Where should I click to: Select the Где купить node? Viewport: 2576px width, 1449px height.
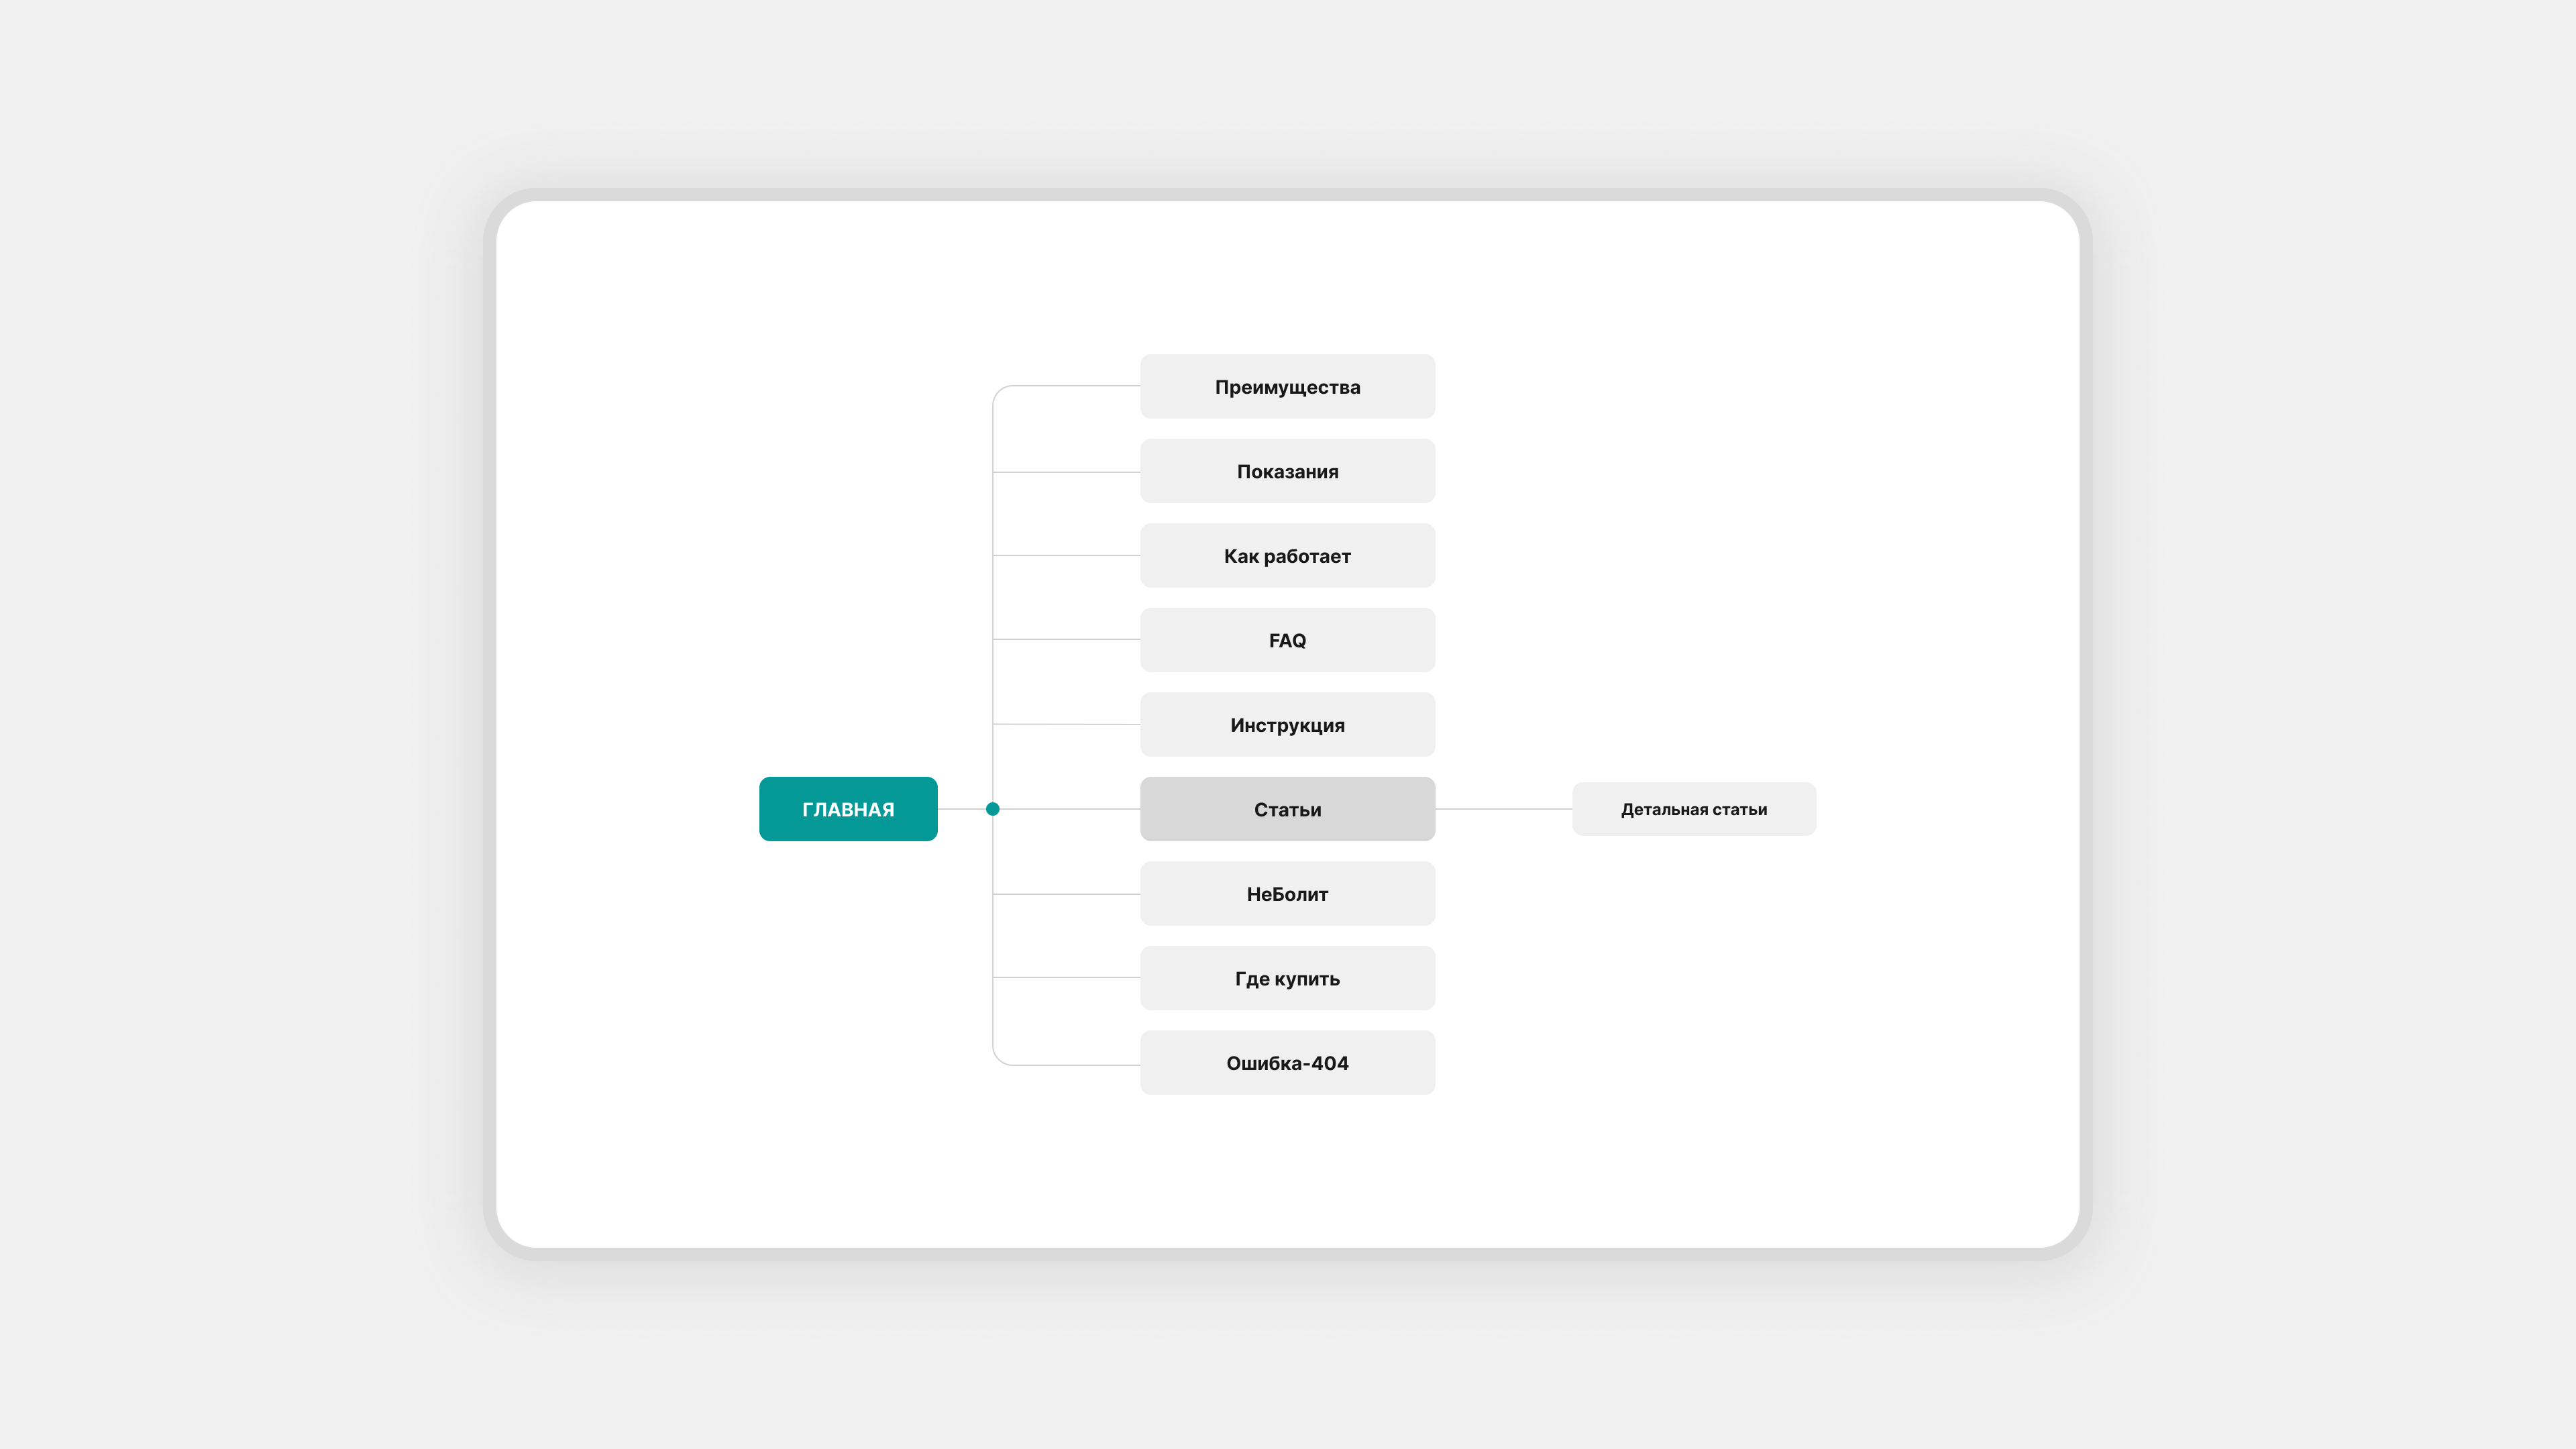[x=1287, y=978]
